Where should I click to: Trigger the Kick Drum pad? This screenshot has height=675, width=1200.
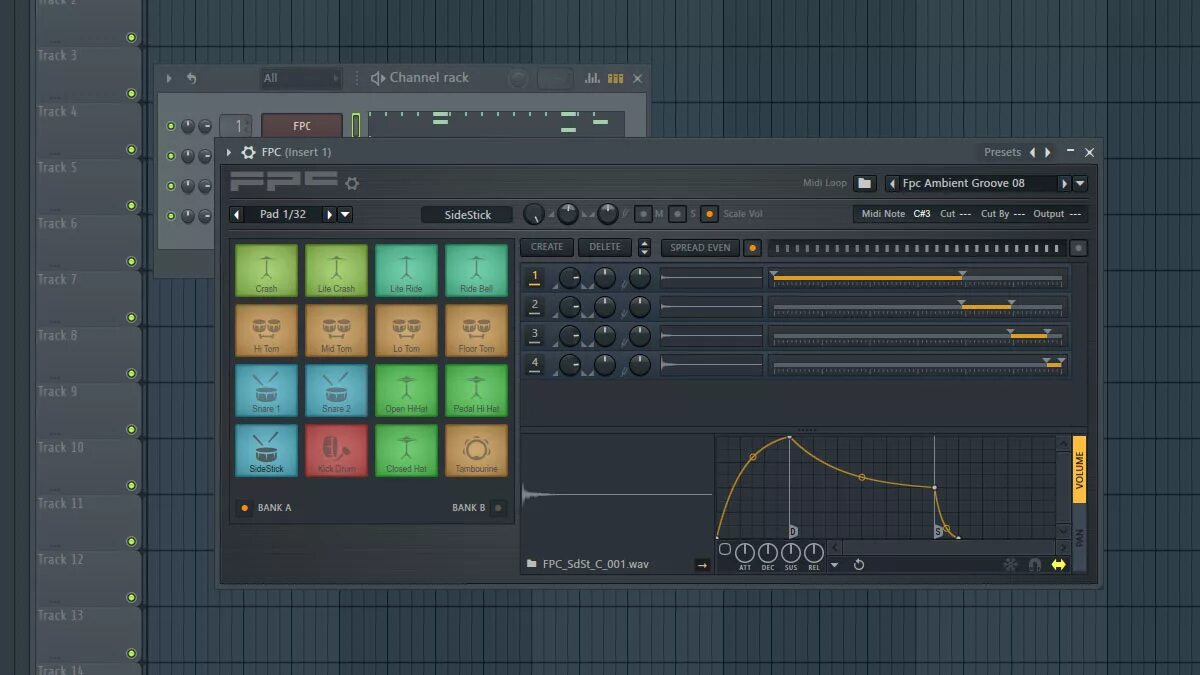(x=336, y=450)
